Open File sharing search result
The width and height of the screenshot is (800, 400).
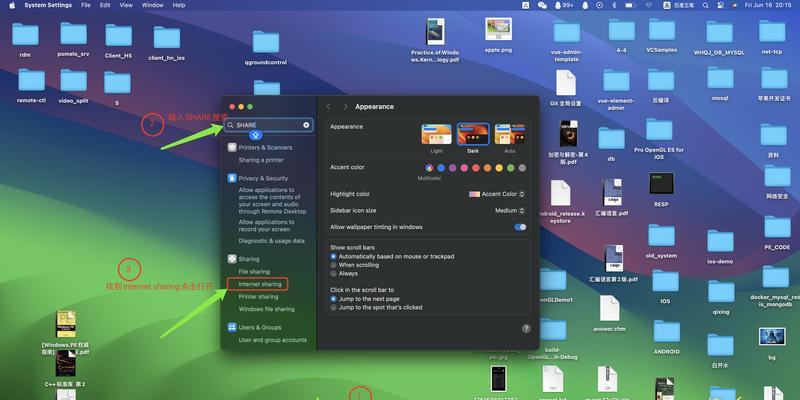(254, 271)
